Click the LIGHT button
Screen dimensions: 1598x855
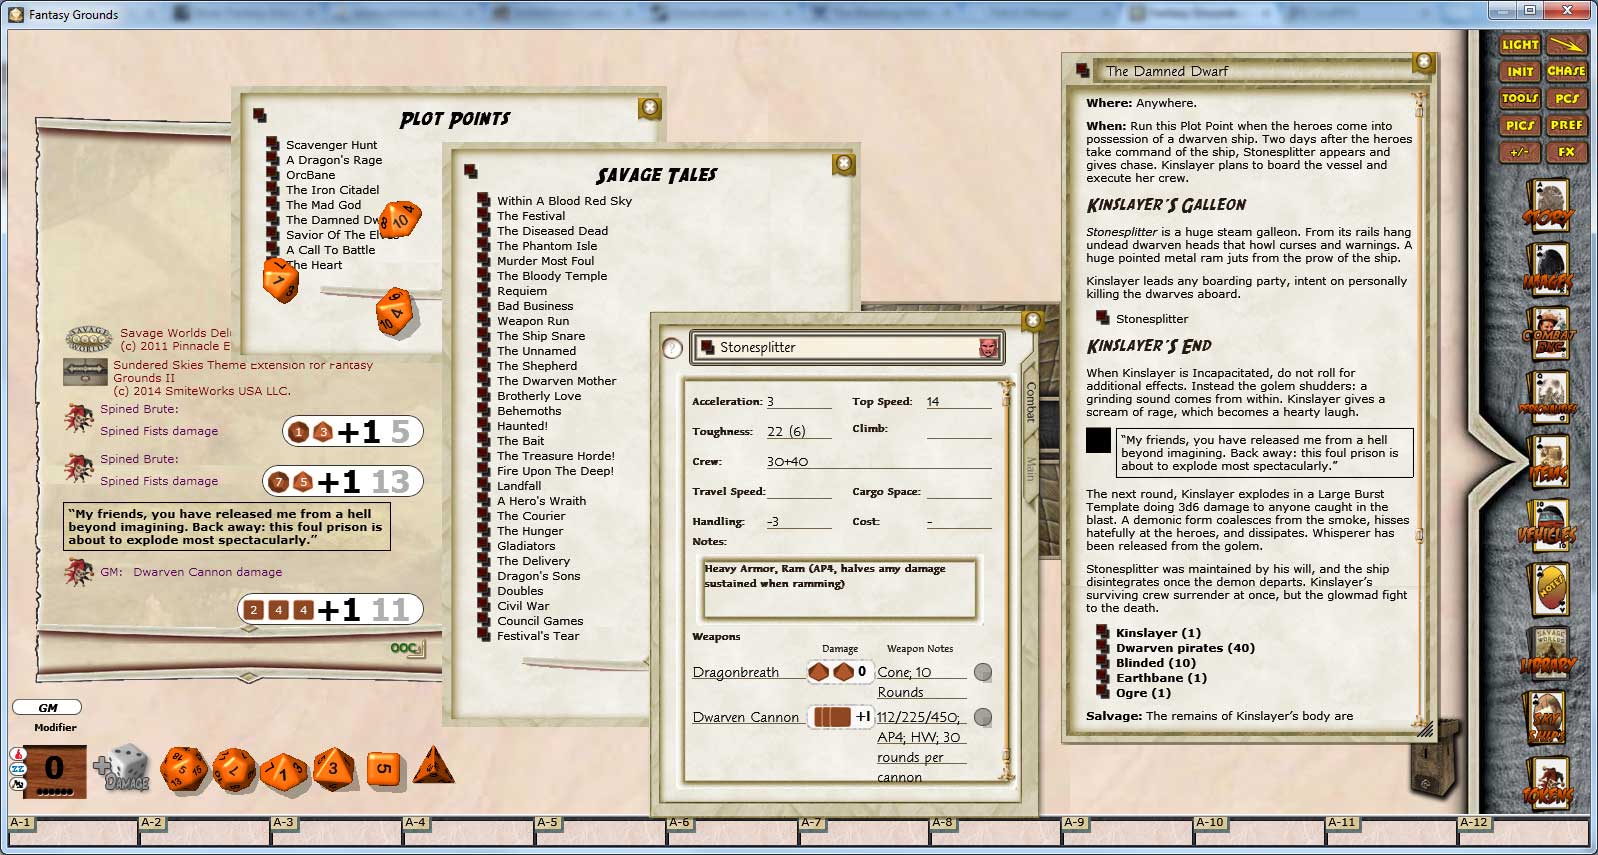pos(1519,45)
